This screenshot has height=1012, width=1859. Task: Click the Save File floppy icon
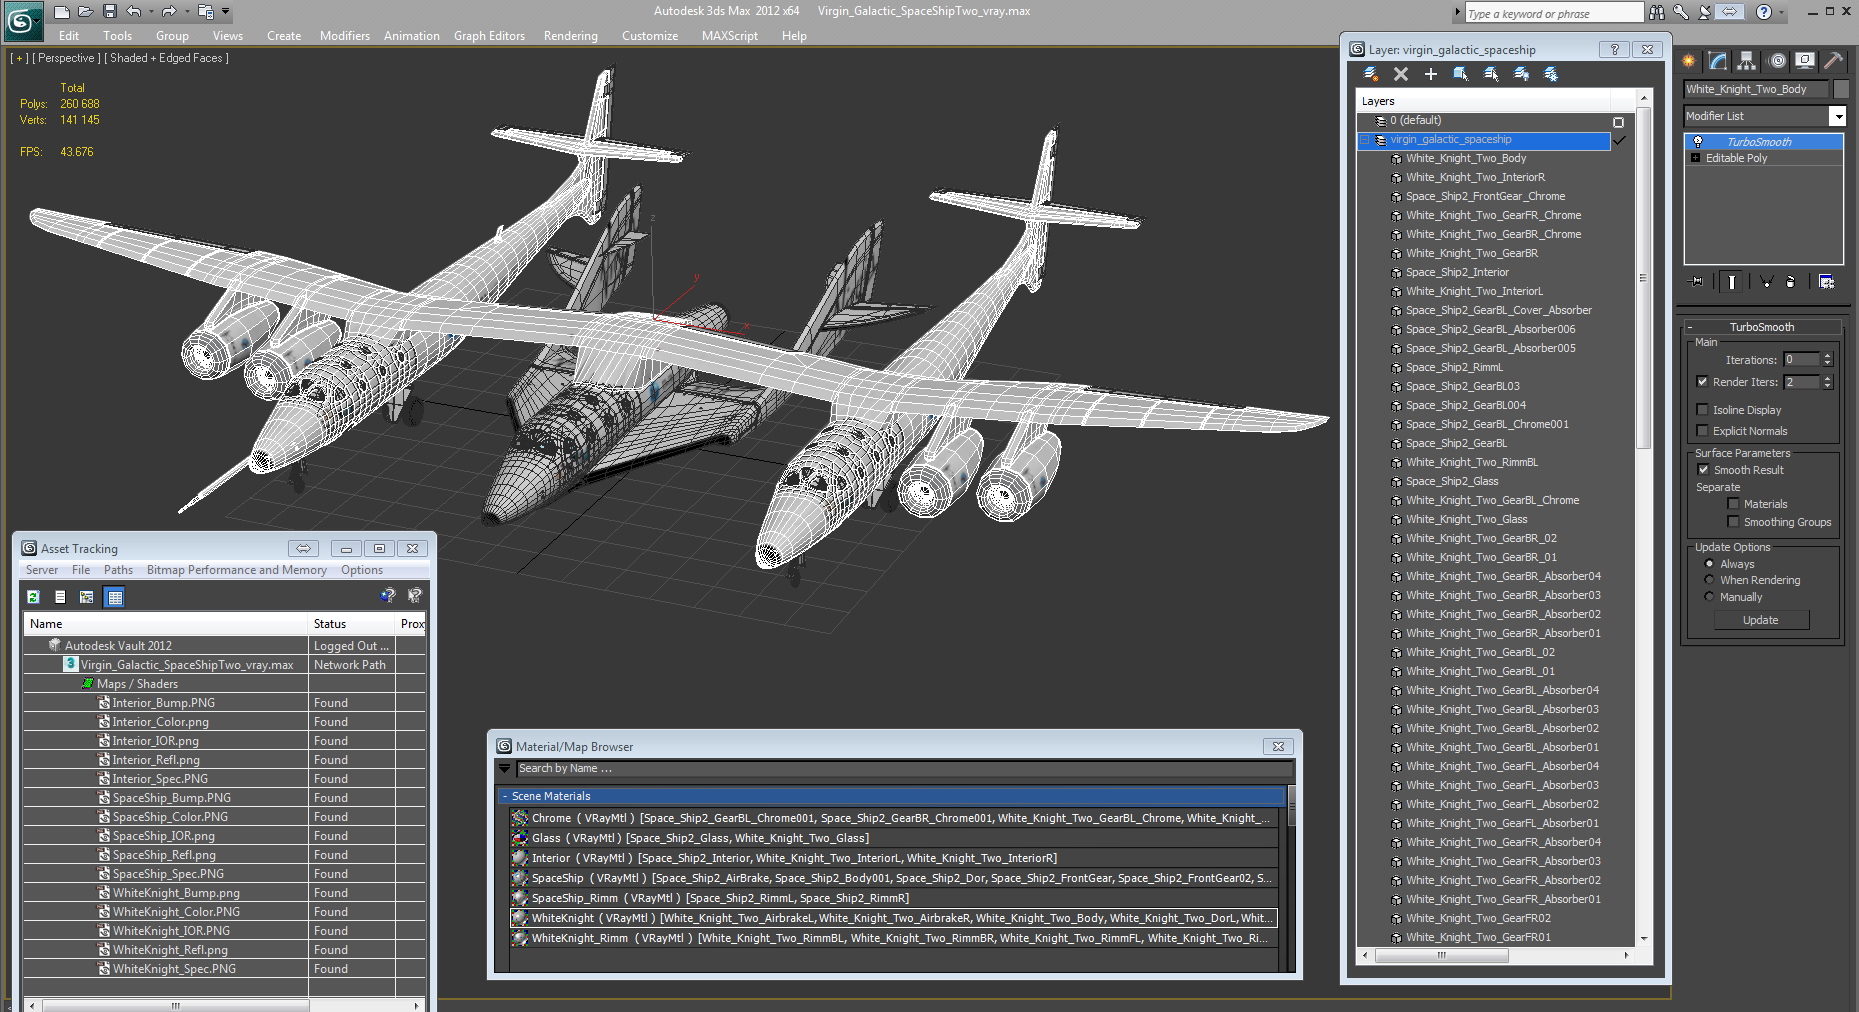click(x=110, y=12)
